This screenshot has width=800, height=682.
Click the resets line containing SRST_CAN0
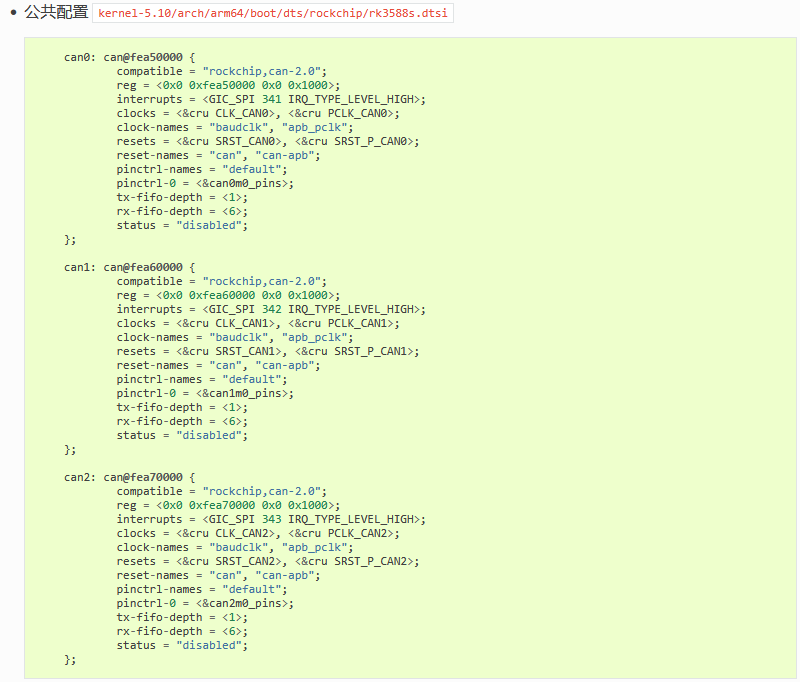(268, 141)
